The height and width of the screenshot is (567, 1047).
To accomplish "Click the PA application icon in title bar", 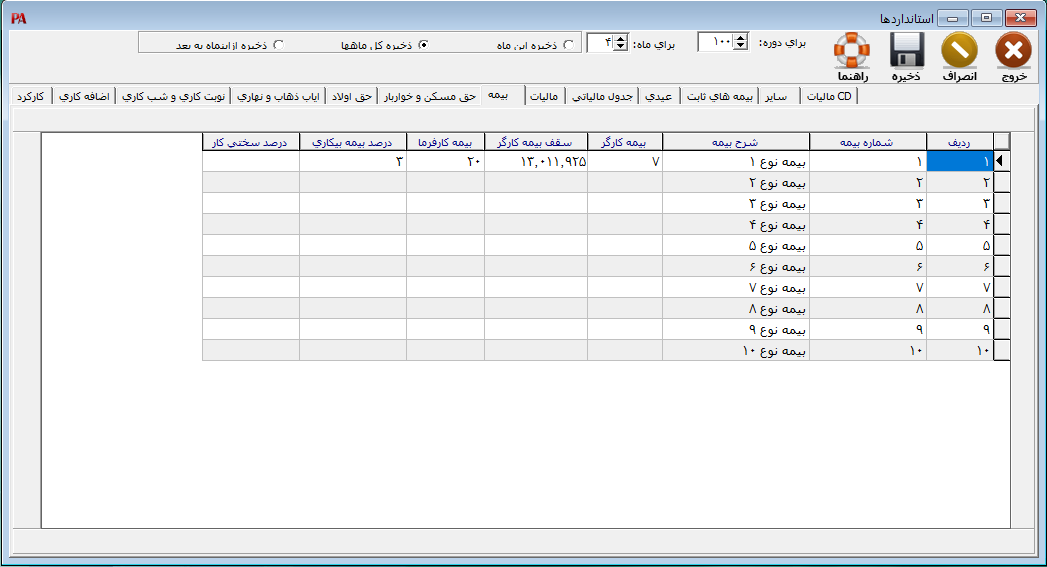I will [x=18, y=18].
